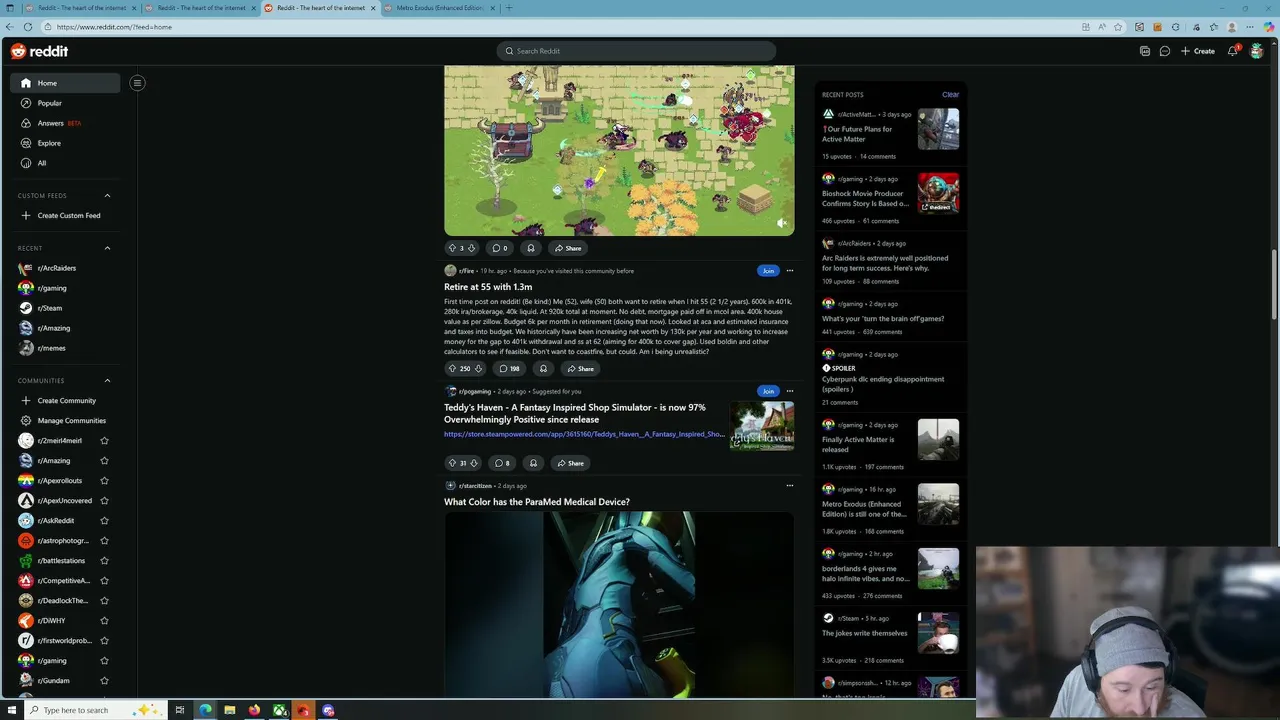This screenshot has width=1280, height=720.
Task: Join the r/Fire community
Action: pos(767,271)
